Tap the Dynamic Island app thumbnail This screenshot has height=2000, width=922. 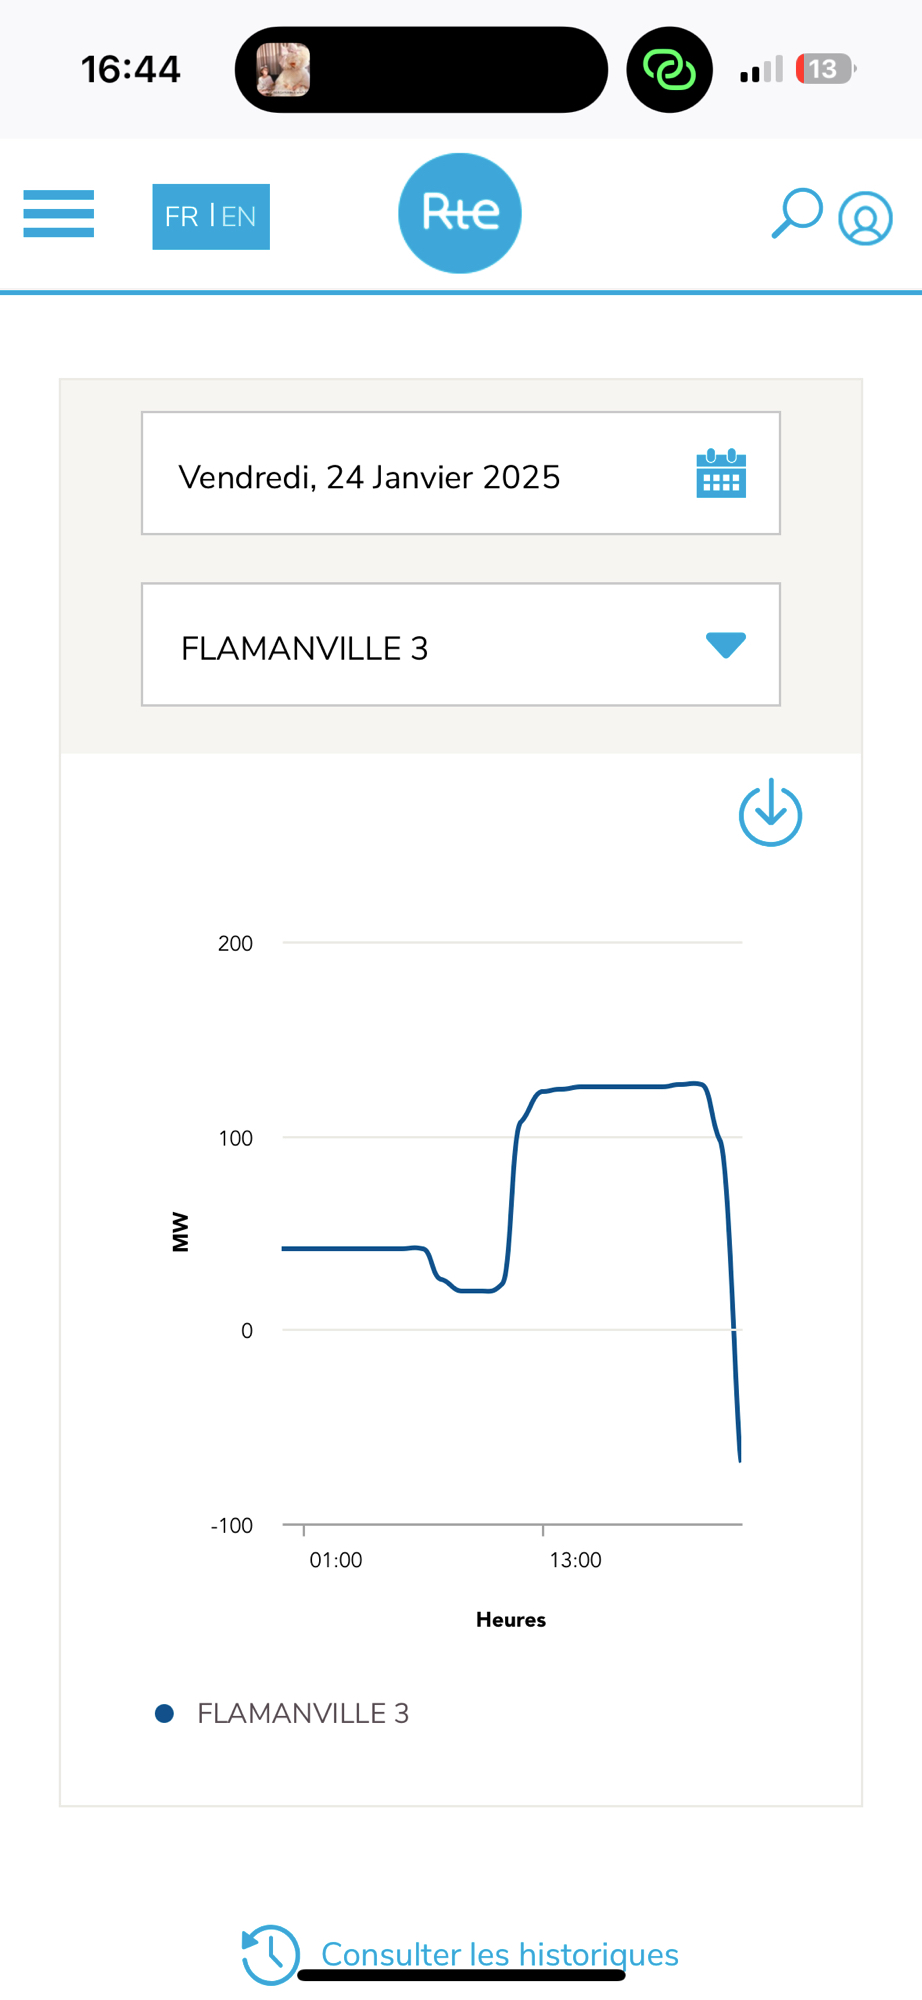click(x=283, y=70)
